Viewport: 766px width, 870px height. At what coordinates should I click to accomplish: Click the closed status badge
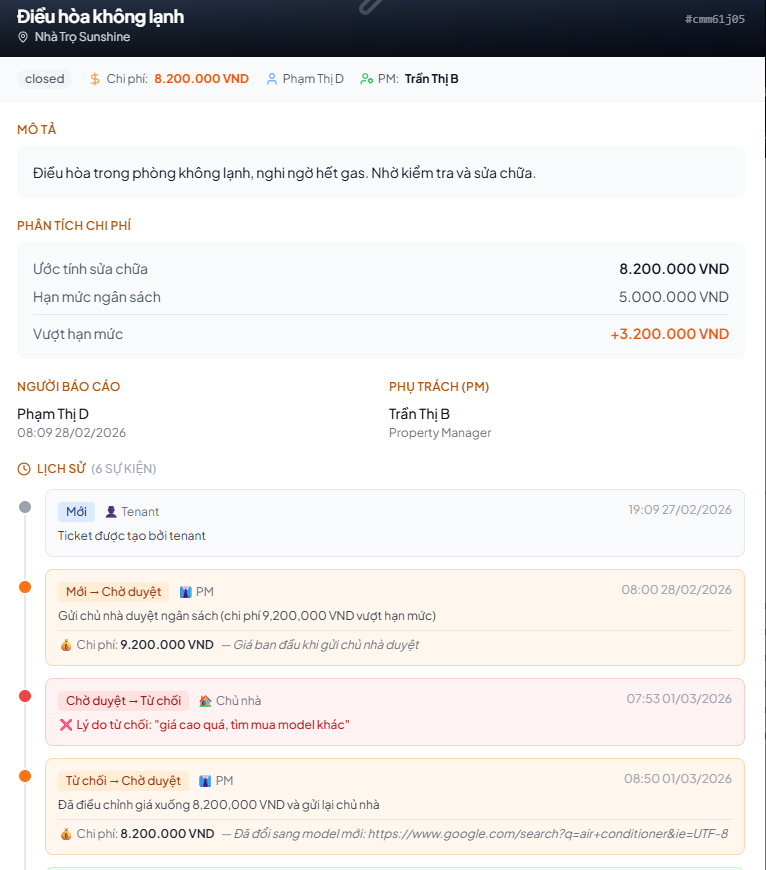point(45,79)
